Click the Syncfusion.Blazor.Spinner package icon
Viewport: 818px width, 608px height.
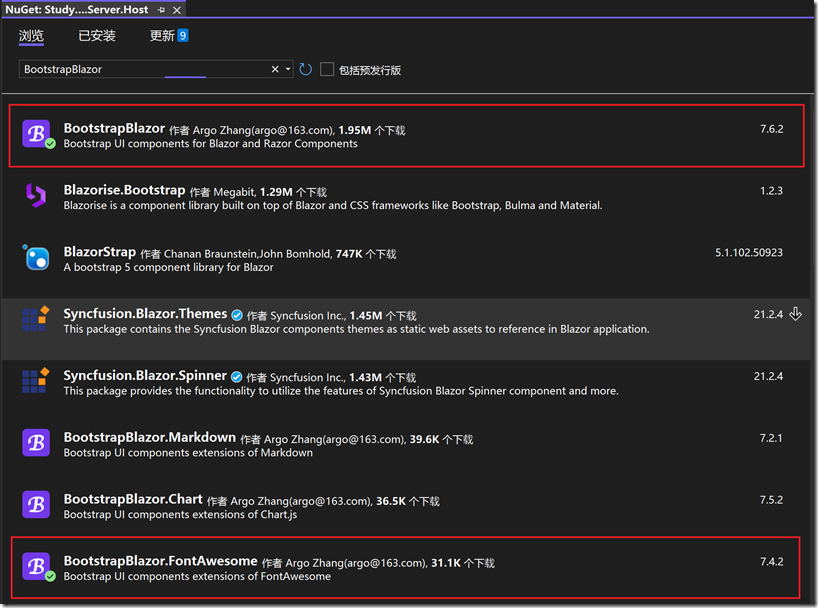[36, 380]
